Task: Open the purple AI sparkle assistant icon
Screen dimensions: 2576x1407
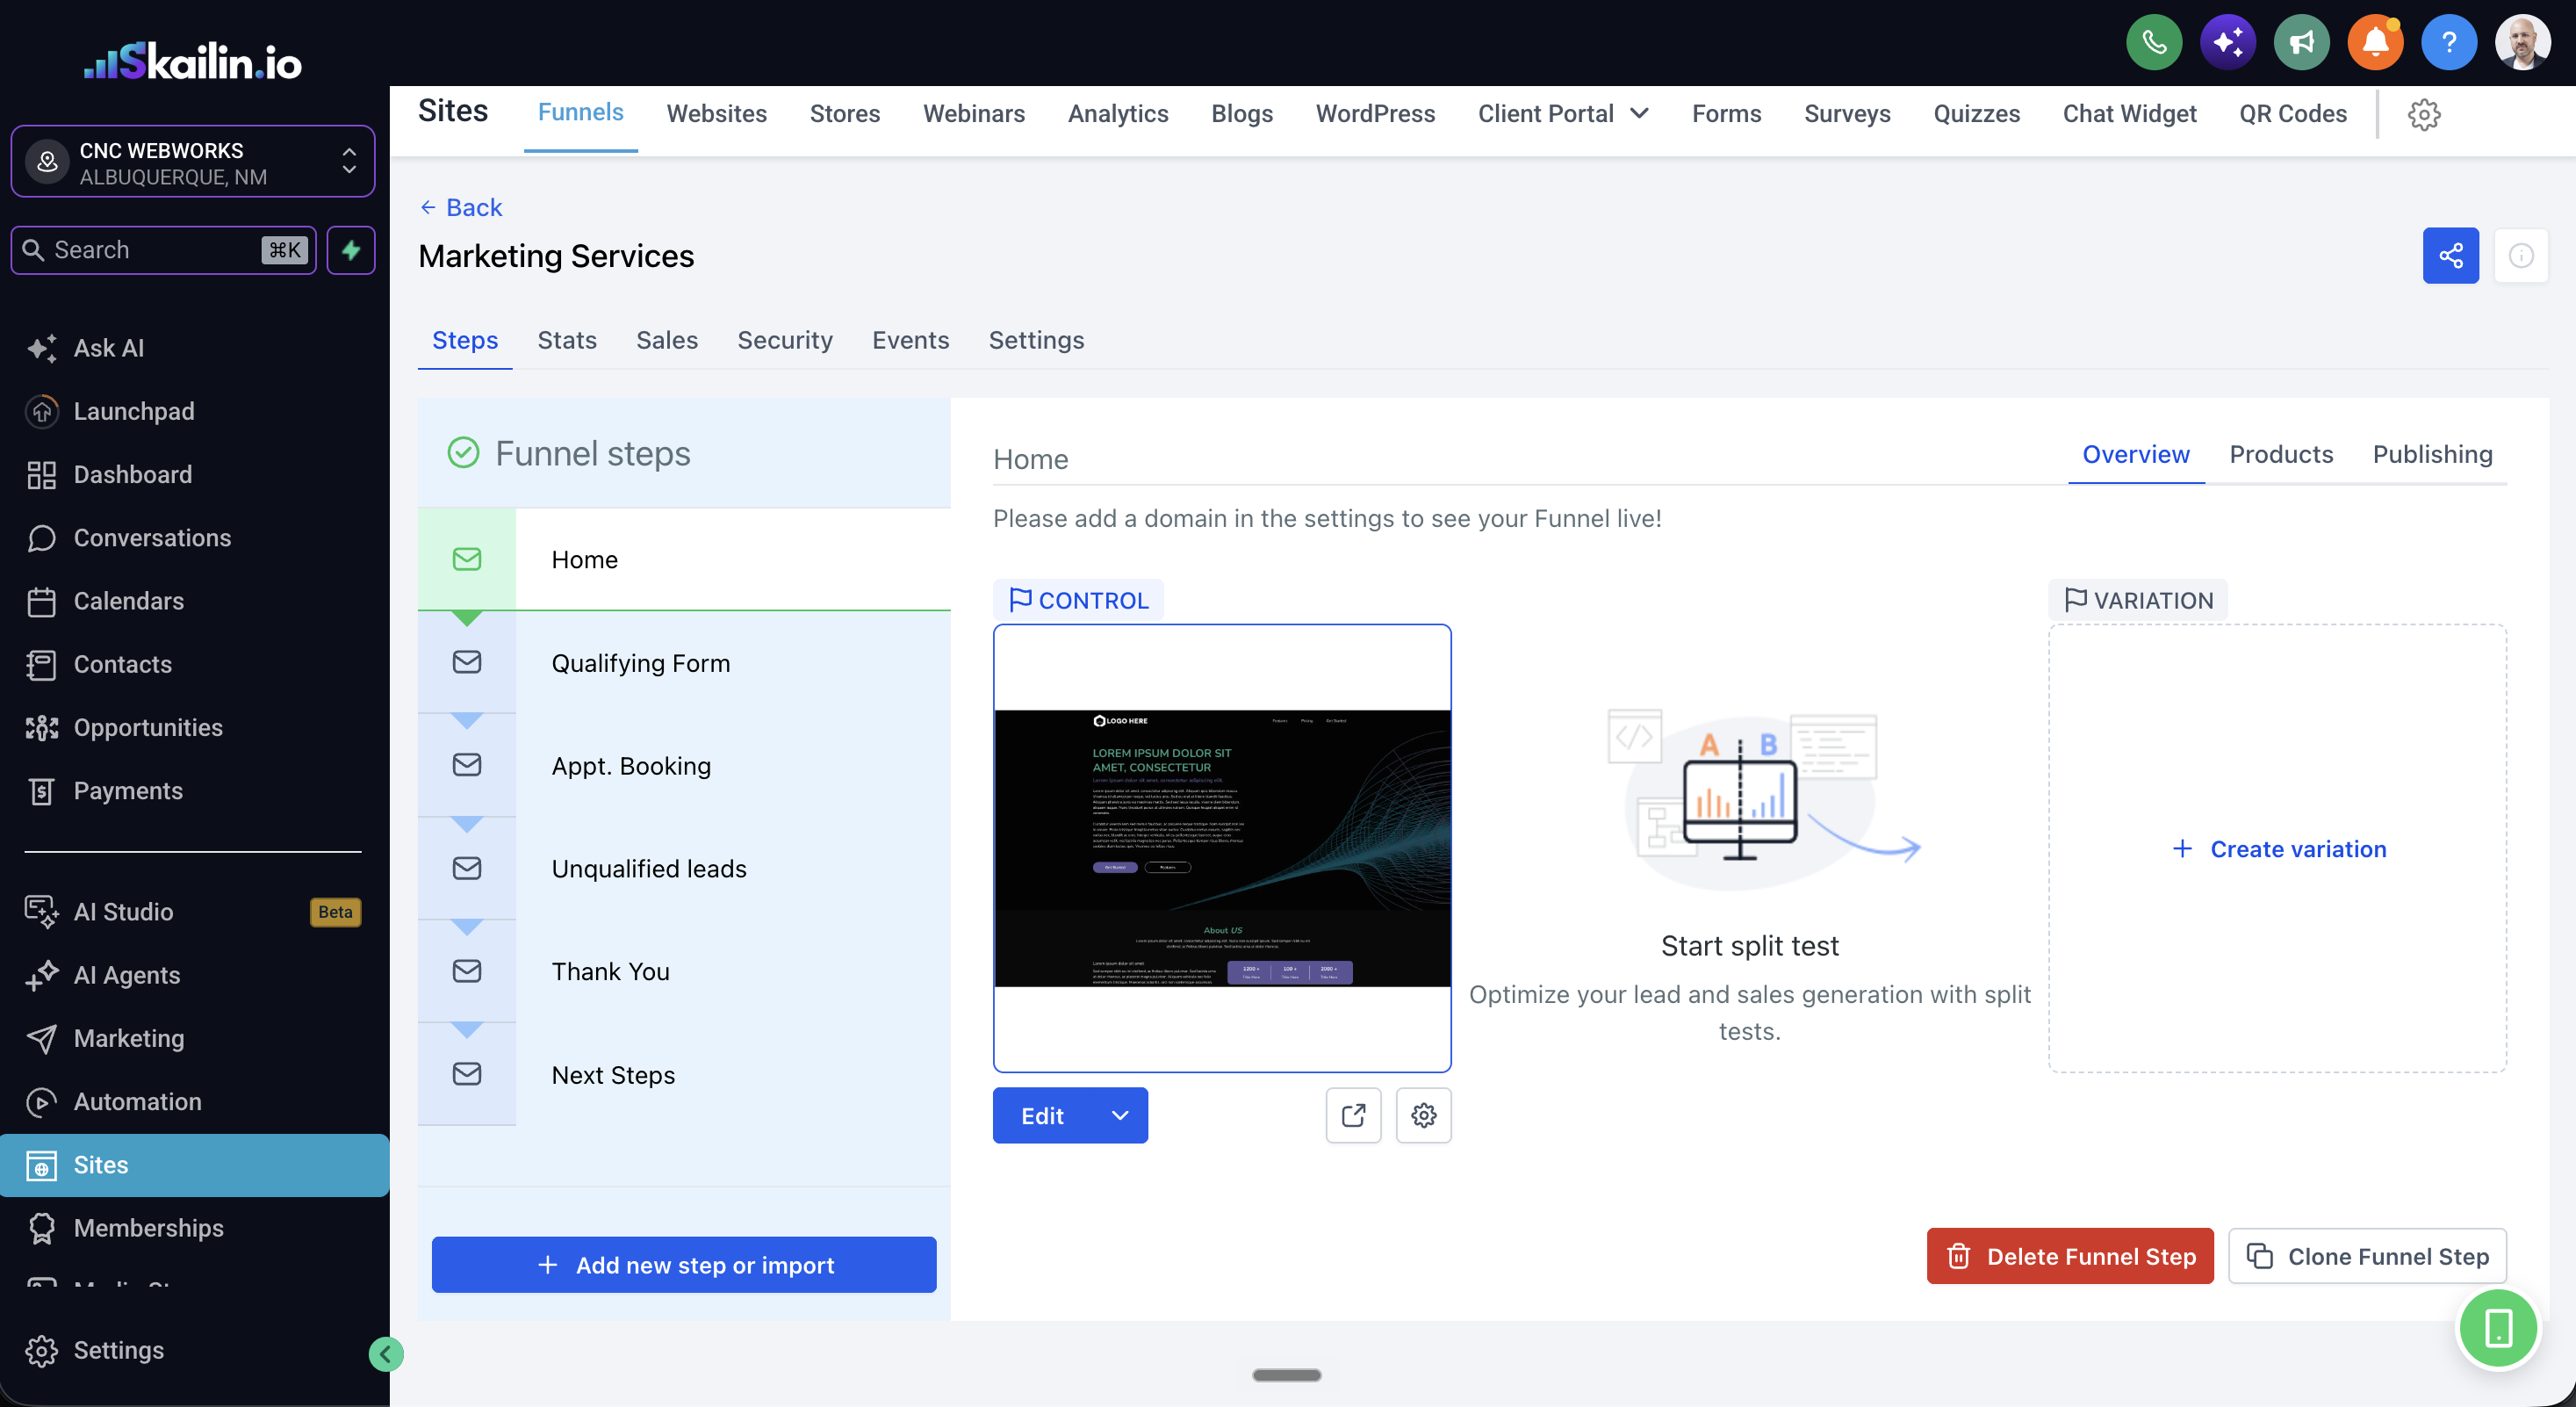Action: [2228, 42]
